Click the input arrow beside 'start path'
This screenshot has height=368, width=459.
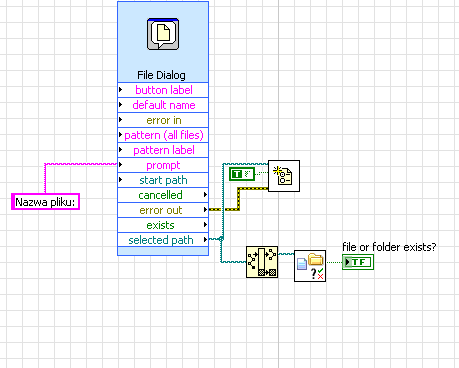[121, 180]
